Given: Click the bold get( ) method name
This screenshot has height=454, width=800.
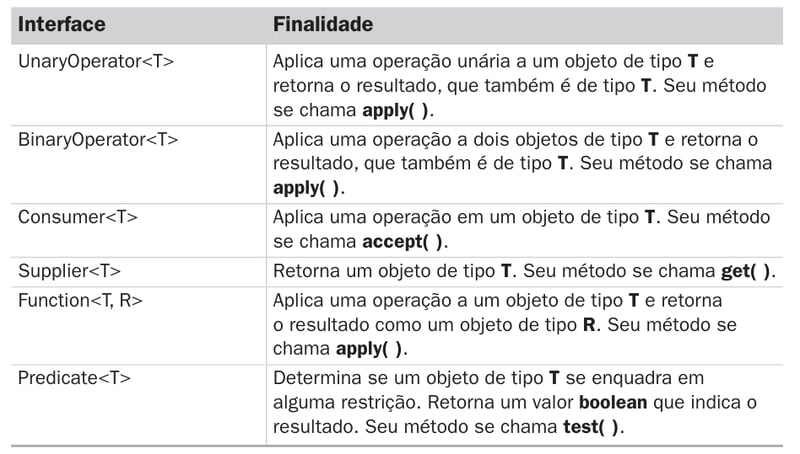Looking at the screenshot, I should 747,271.
